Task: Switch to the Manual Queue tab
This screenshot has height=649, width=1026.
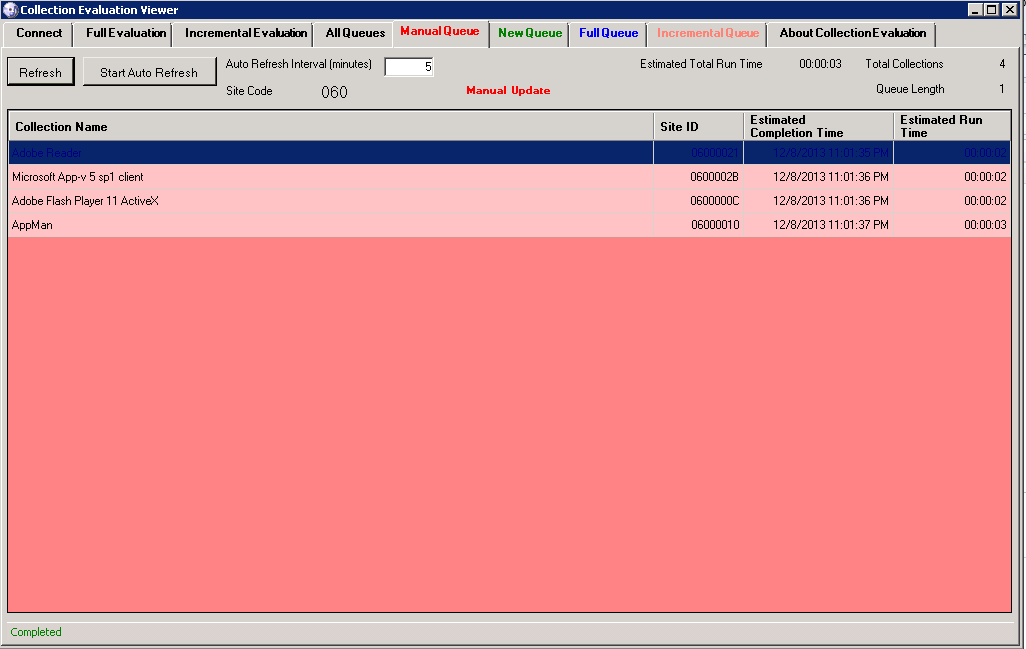Action: (440, 32)
